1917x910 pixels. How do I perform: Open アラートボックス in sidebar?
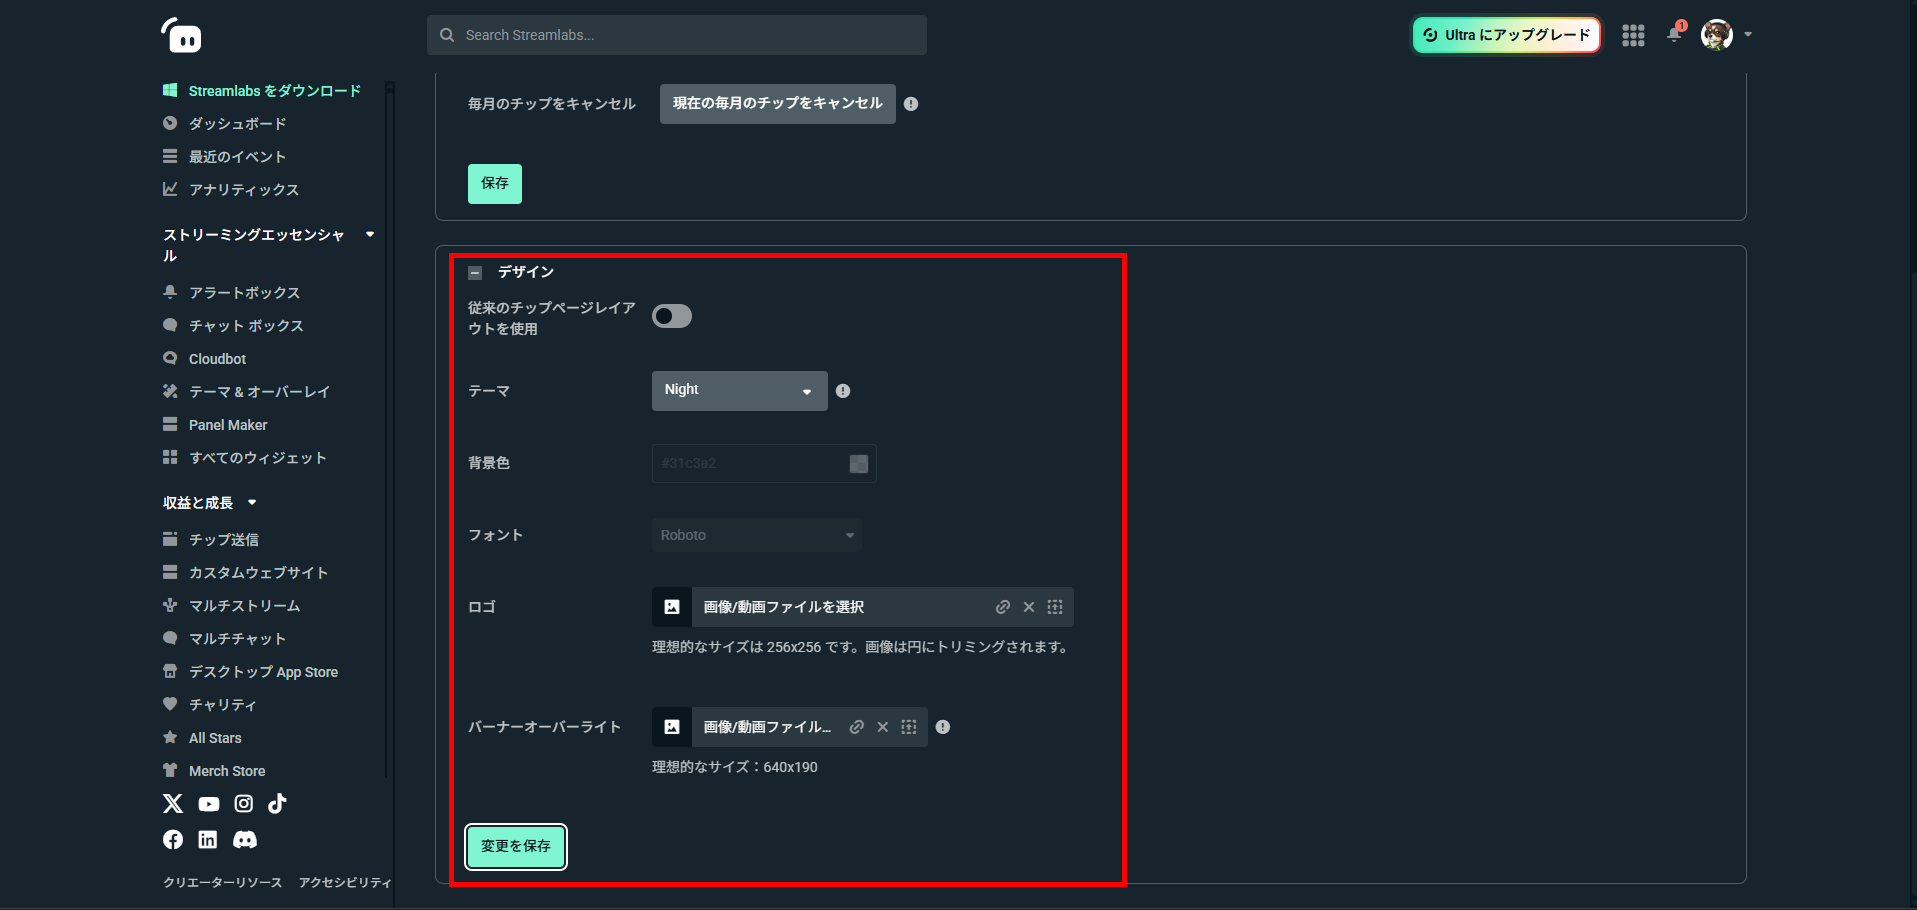[244, 293]
